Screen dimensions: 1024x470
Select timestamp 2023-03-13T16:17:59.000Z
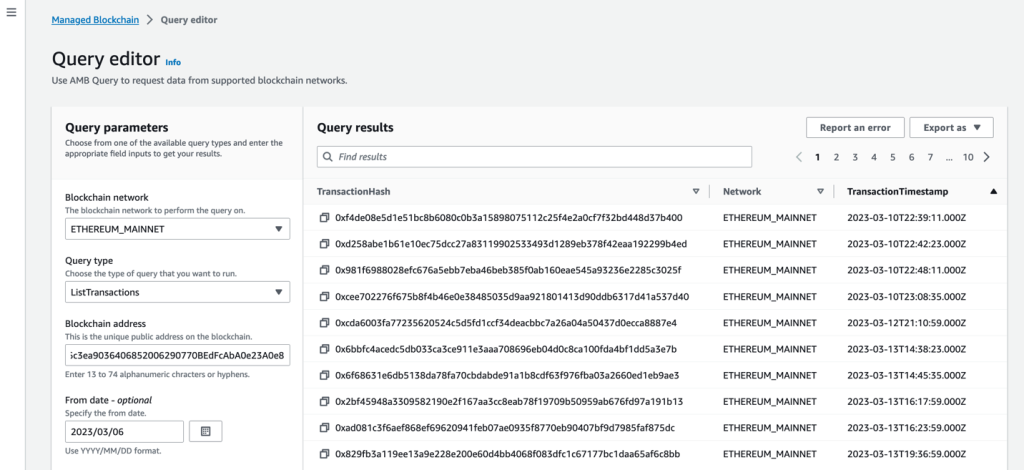[906, 401]
